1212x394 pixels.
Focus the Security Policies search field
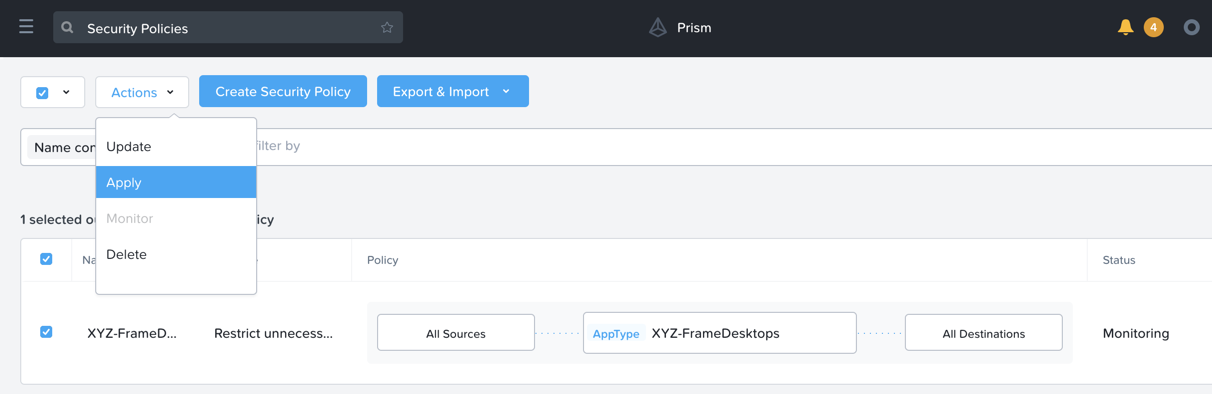point(228,28)
